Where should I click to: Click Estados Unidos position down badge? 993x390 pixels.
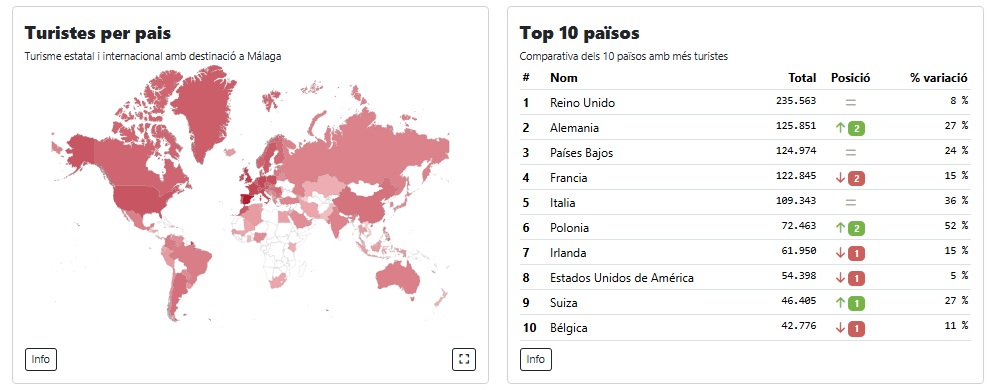click(851, 279)
